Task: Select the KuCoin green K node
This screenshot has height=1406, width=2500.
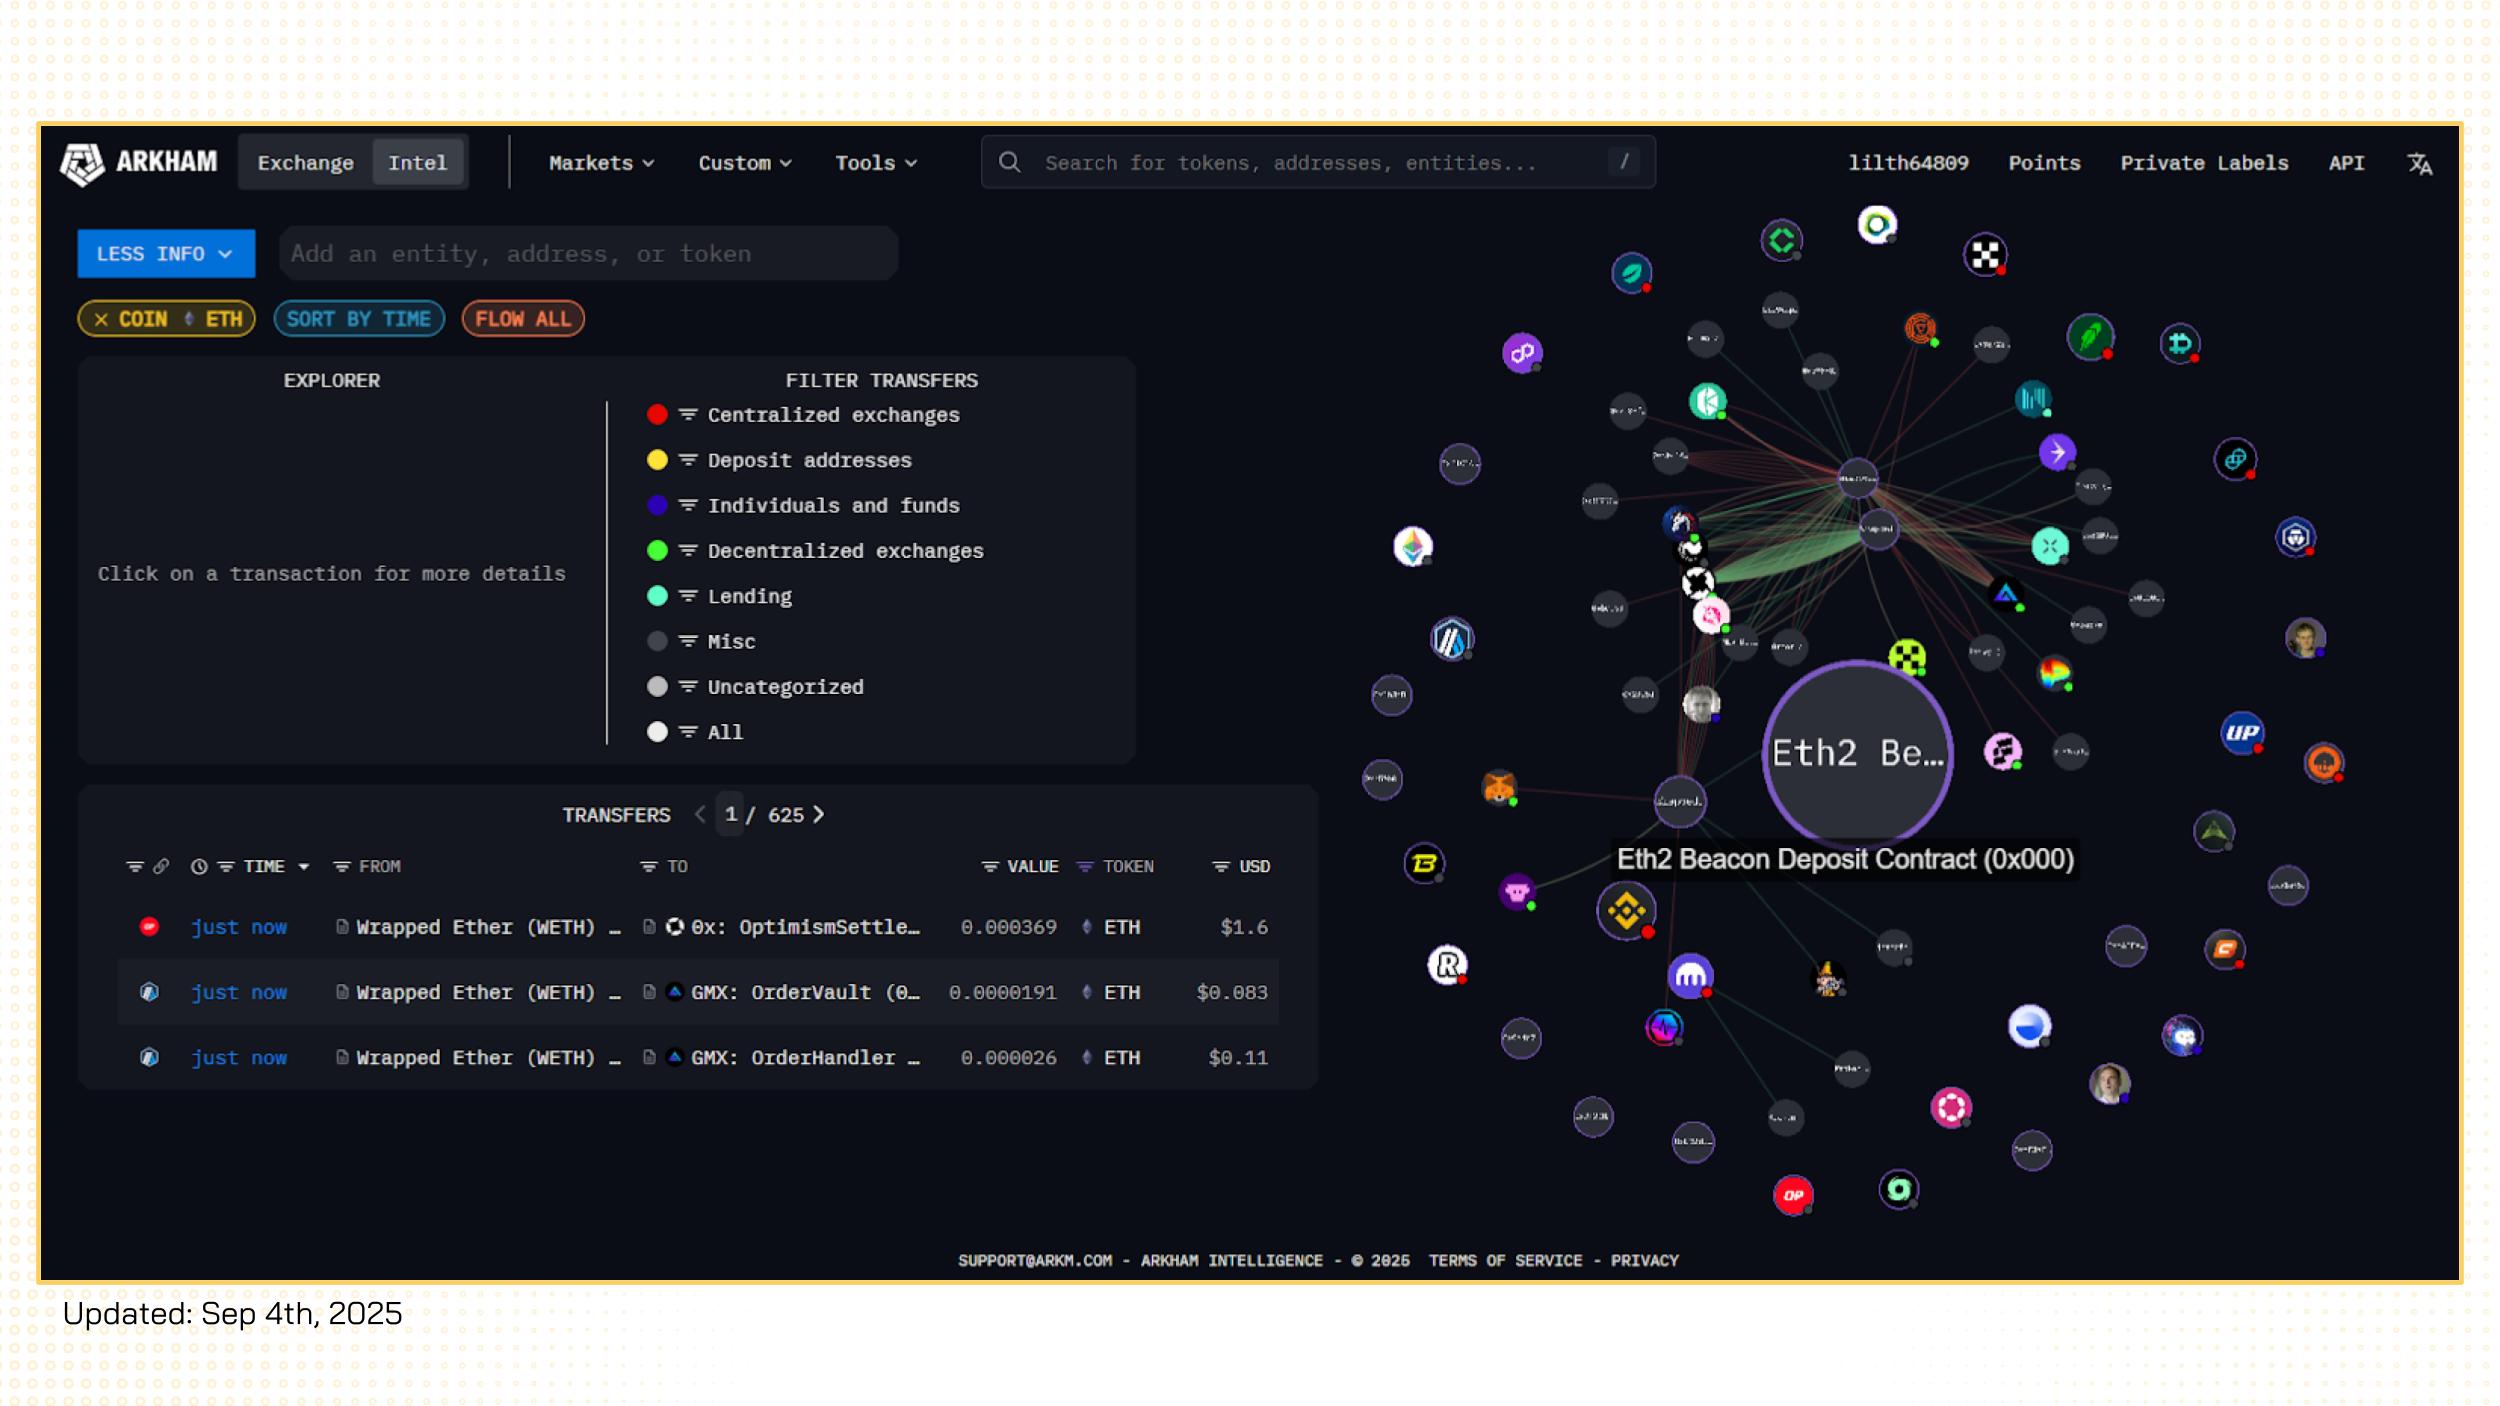Action: click(1708, 401)
